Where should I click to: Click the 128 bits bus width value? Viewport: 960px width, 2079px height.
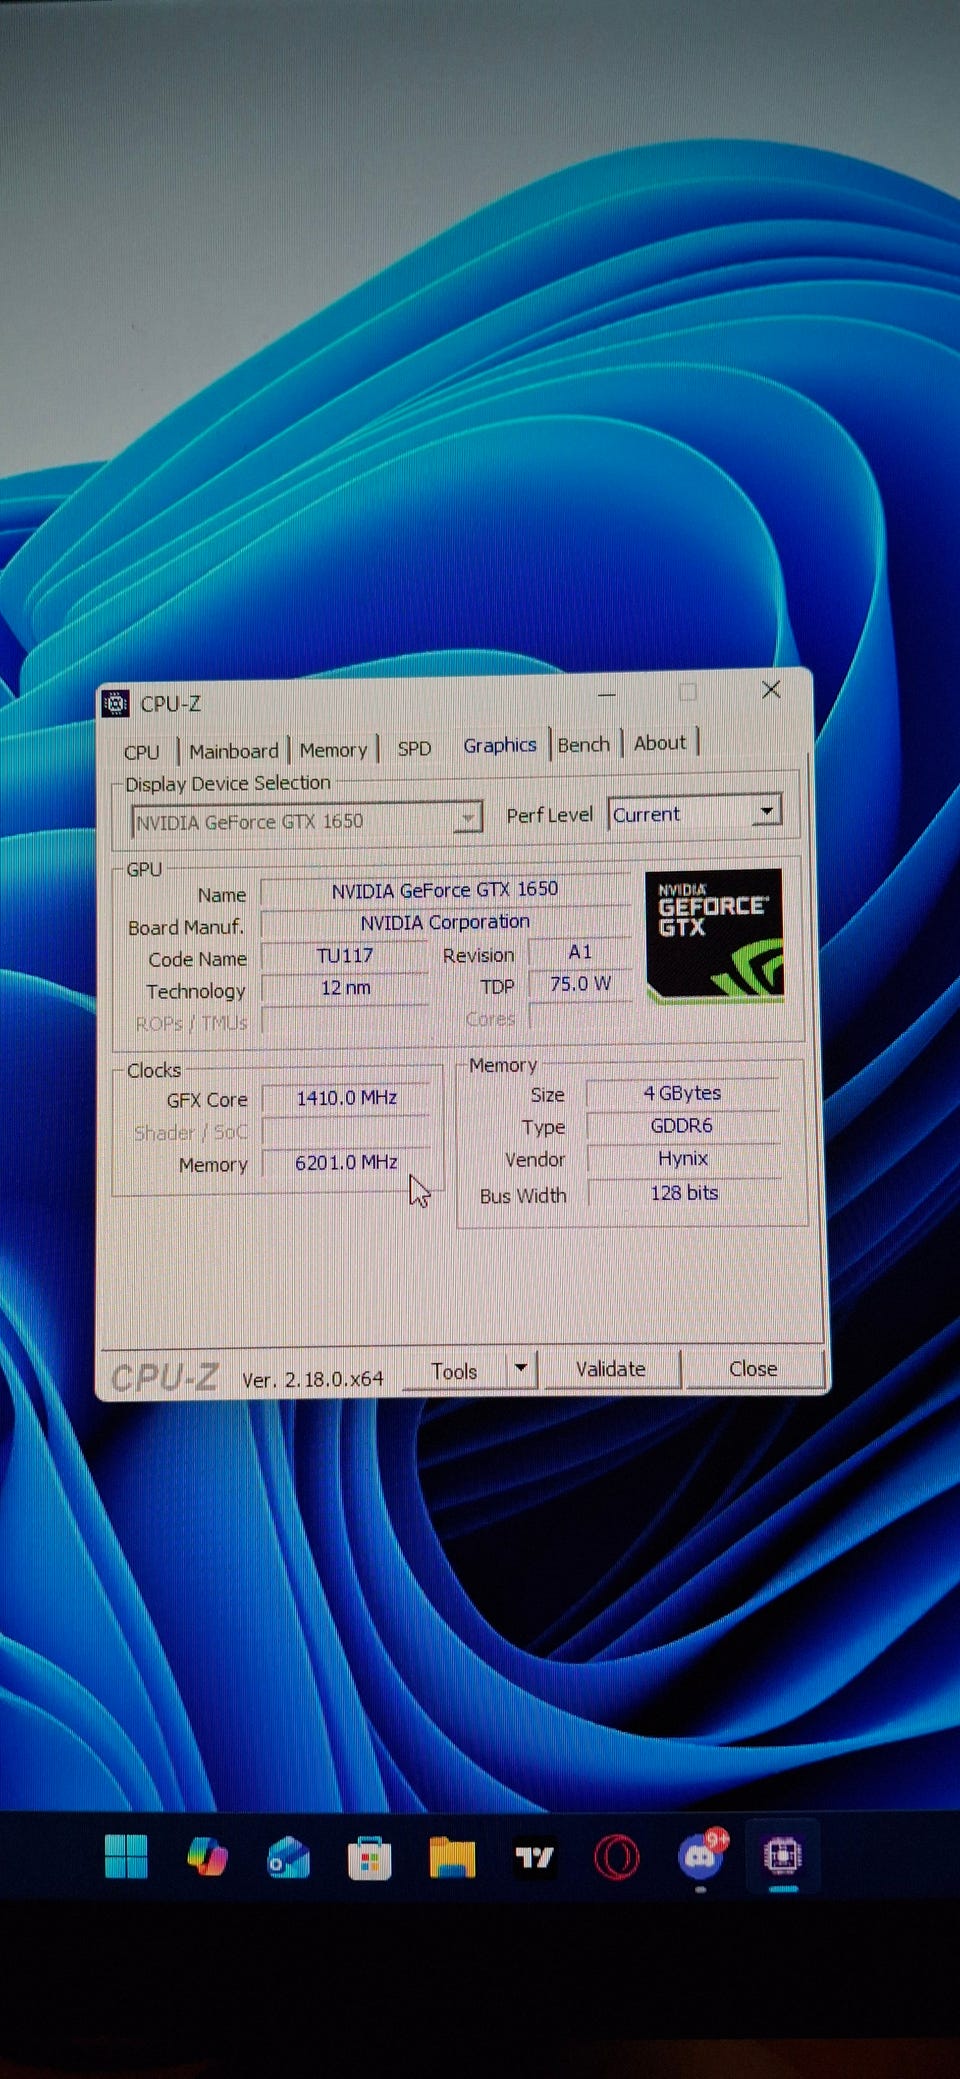click(x=684, y=1192)
